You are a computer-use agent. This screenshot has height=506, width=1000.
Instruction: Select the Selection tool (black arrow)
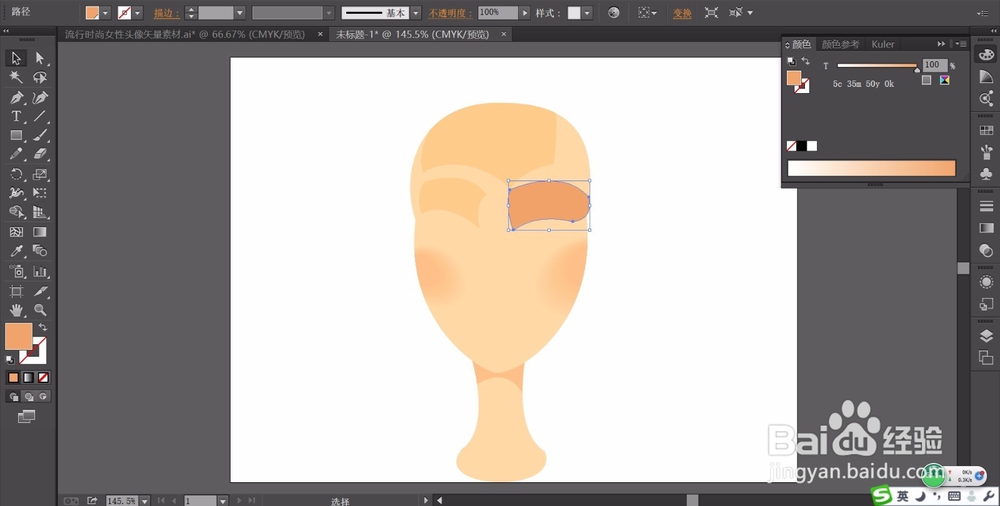pyautogui.click(x=16, y=58)
